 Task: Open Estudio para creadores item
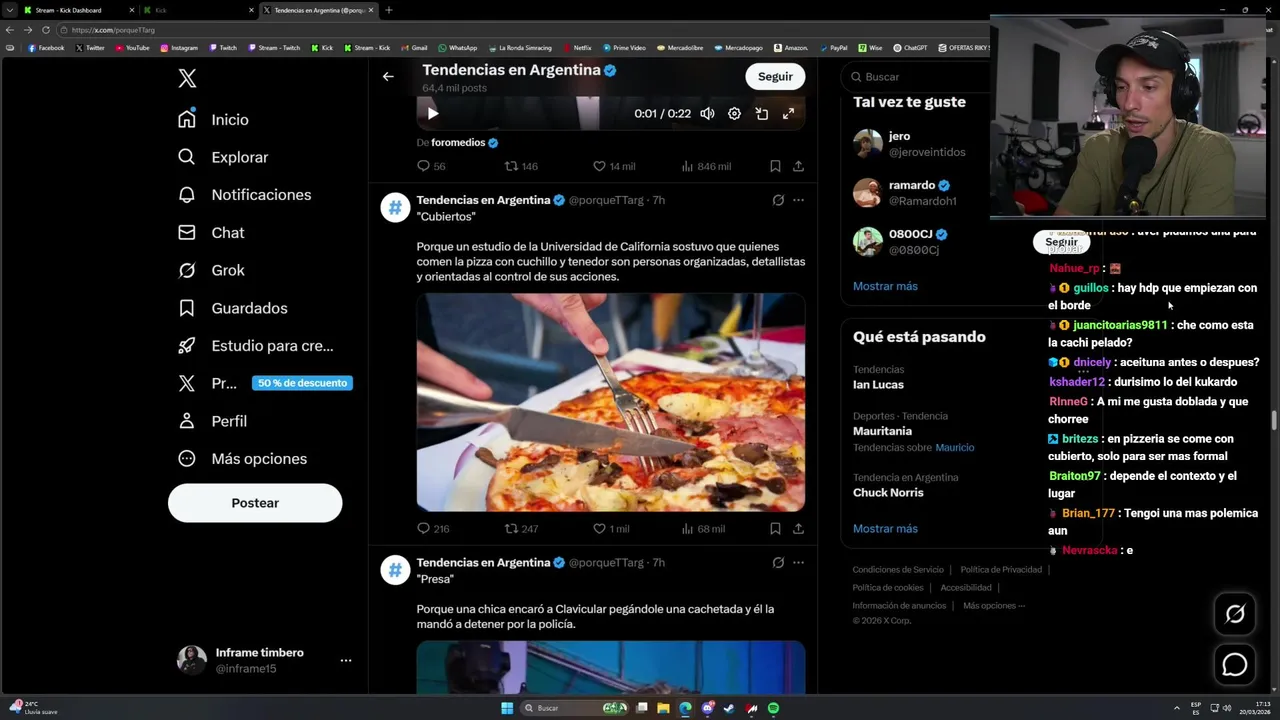(x=255, y=346)
